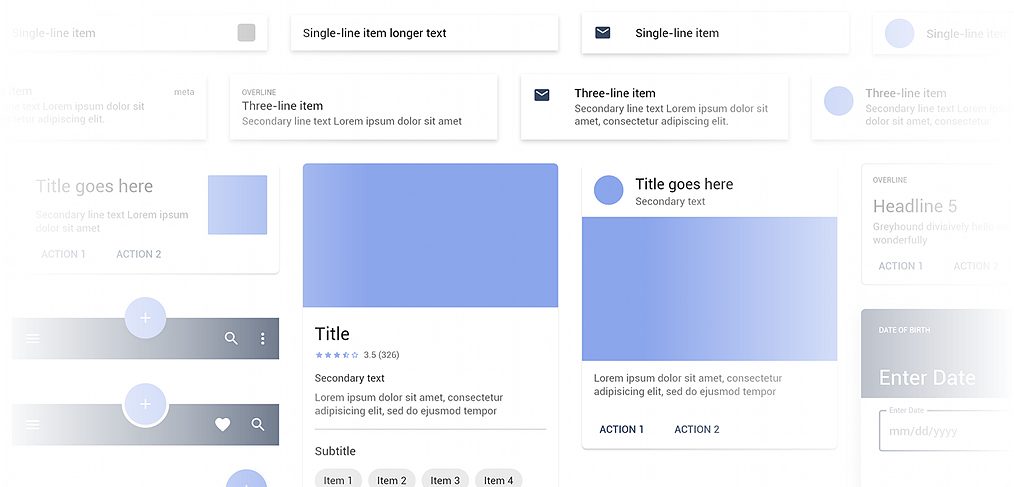Select the 'Single-line item longer text' list row
The image size is (1014, 487).
pyautogui.click(x=424, y=33)
